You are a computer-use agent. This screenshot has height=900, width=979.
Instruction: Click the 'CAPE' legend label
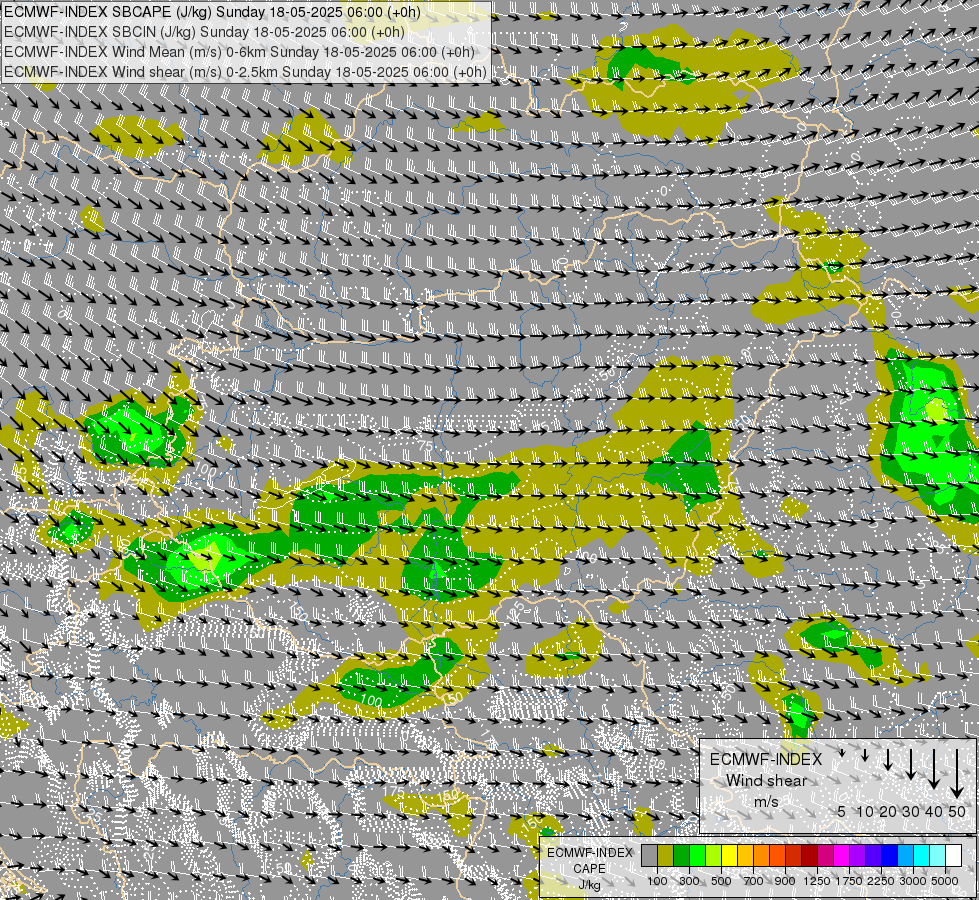tap(589, 869)
